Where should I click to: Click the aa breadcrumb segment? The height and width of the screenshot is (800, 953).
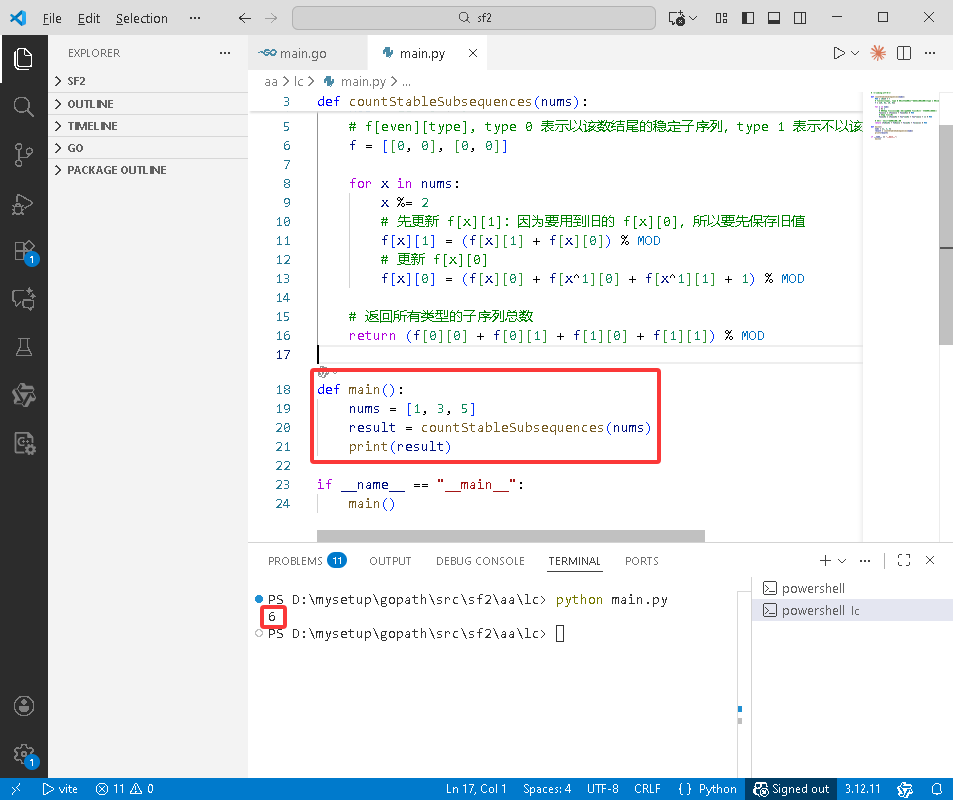pyautogui.click(x=270, y=81)
